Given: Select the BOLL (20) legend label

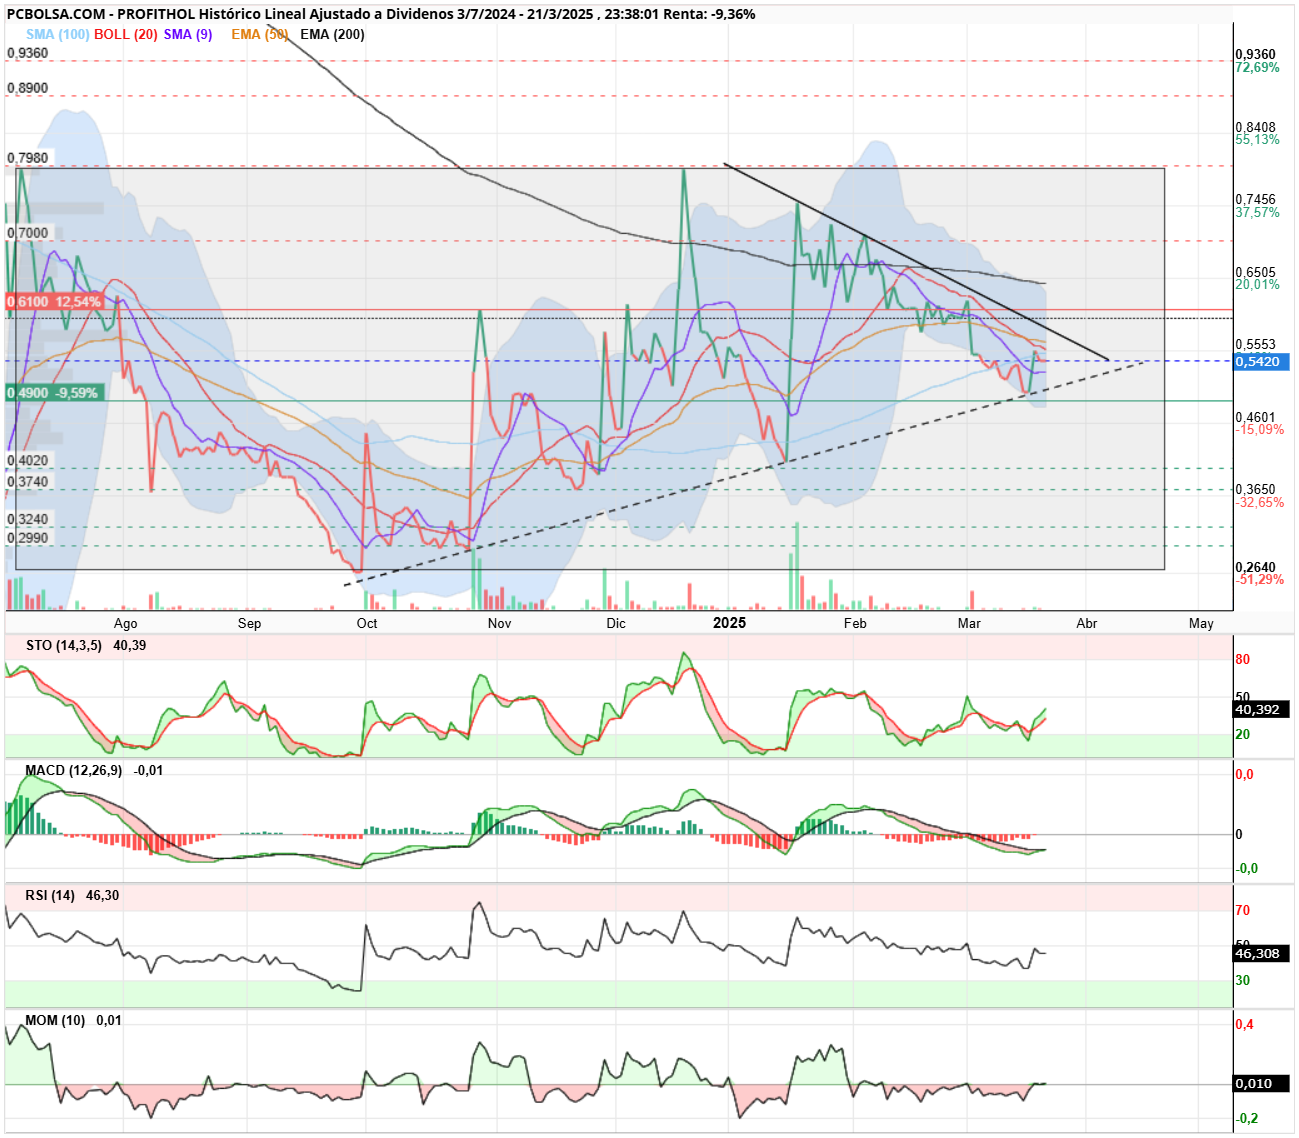Looking at the screenshot, I should tap(126, 34).
